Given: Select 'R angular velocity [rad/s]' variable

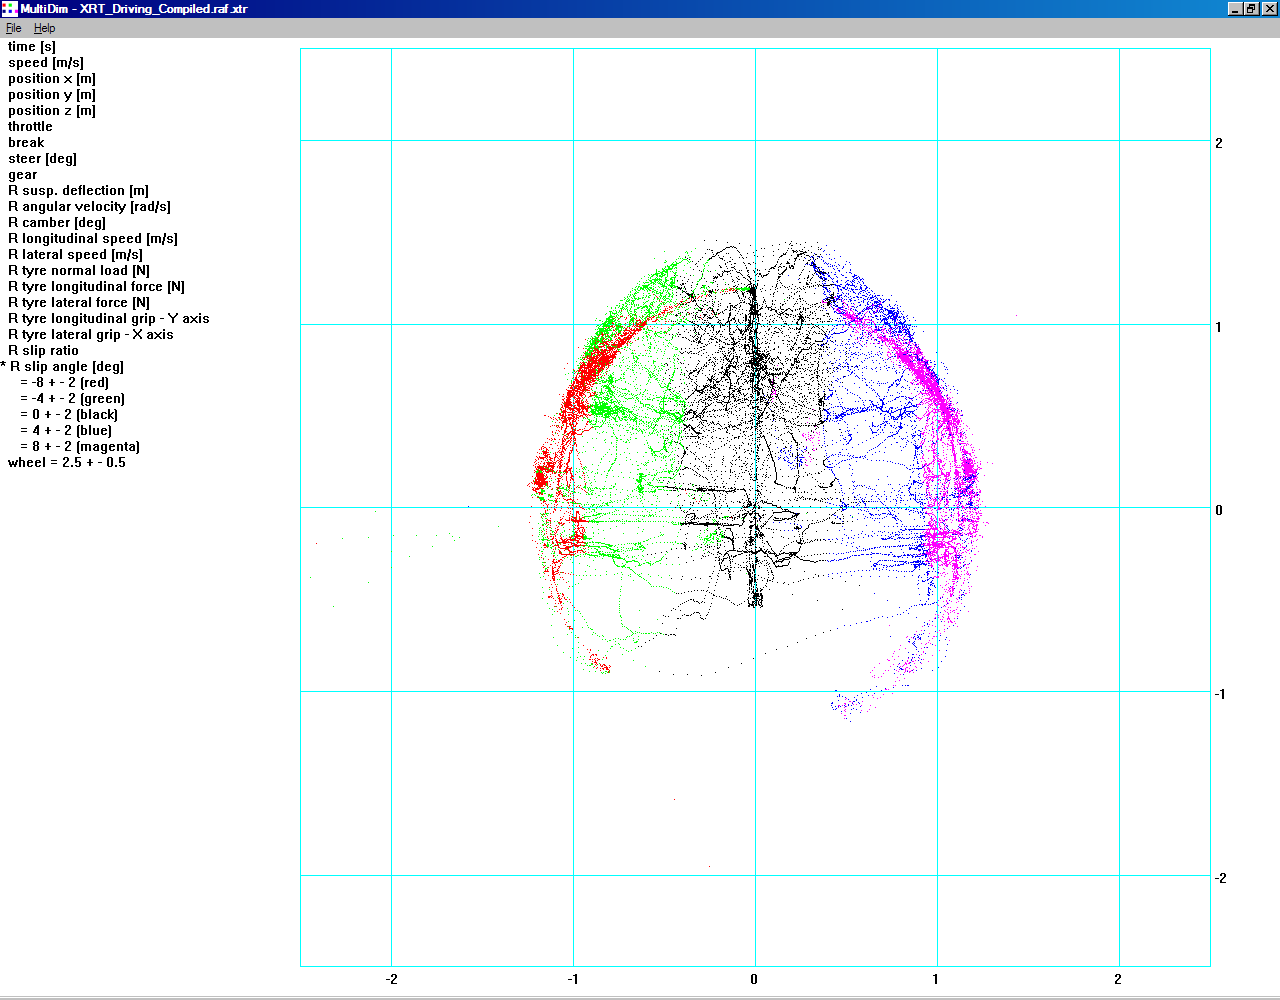Looking at the screenshot, I should click(89, 207).
